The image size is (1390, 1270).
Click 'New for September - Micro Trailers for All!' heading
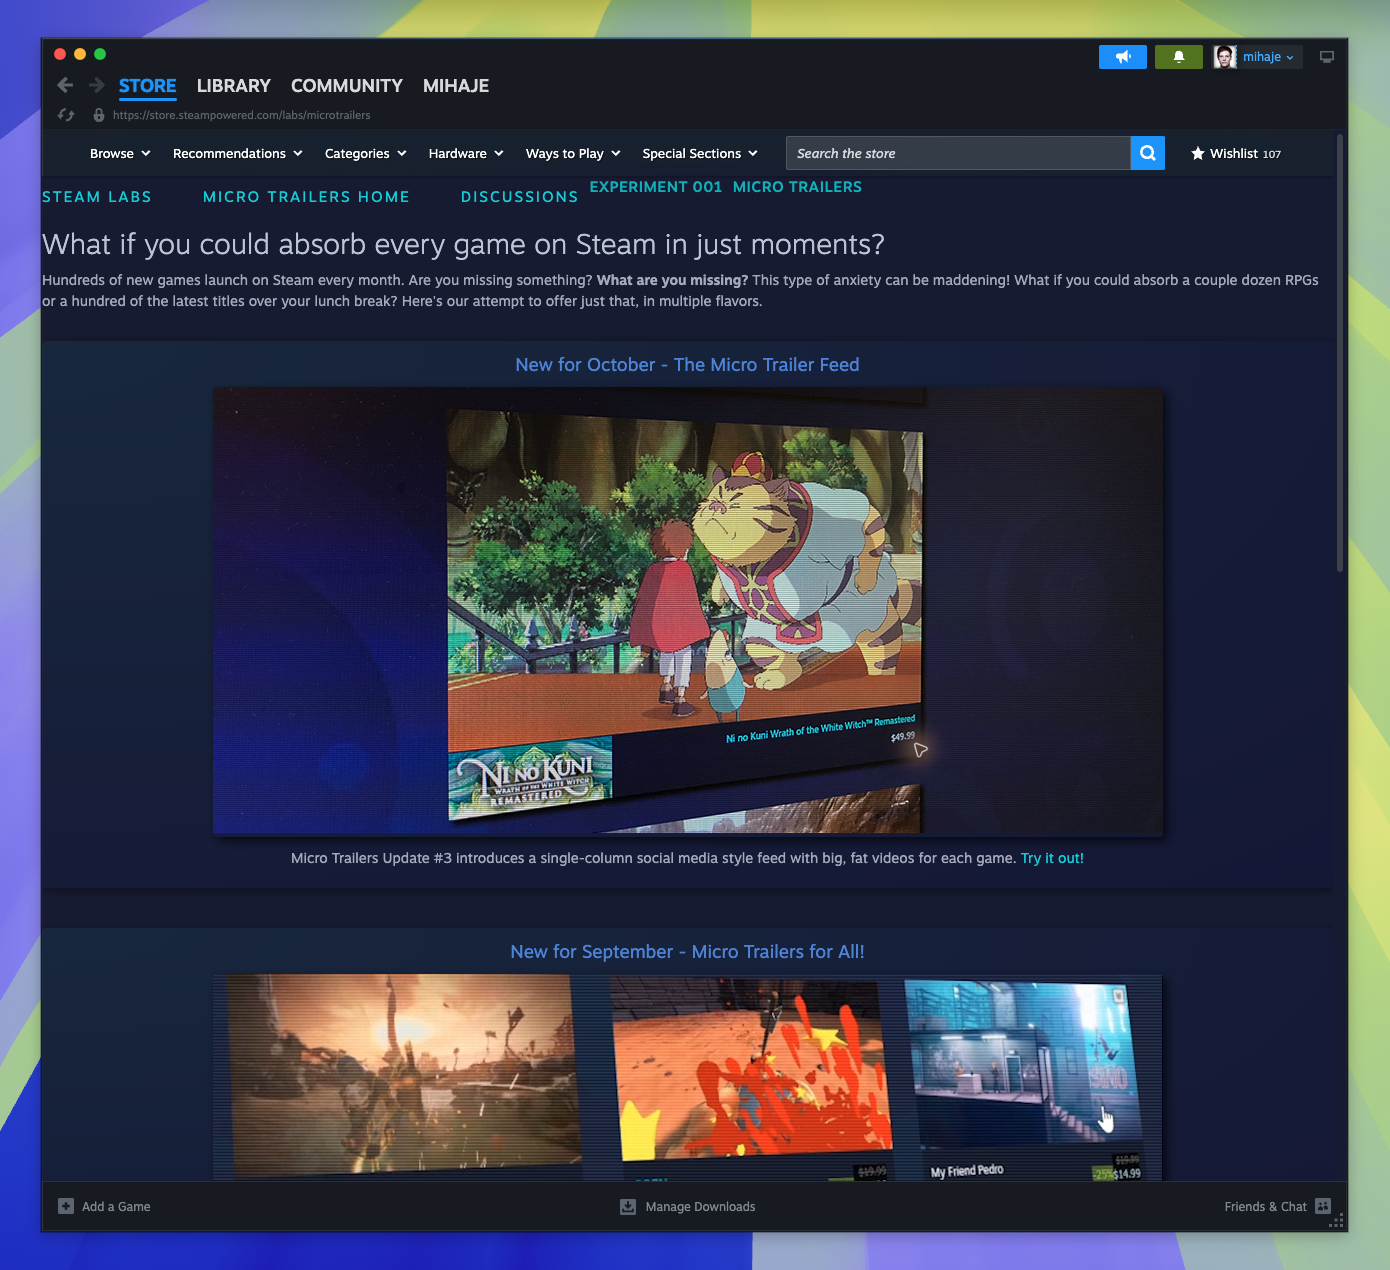(x=687, y=952)
